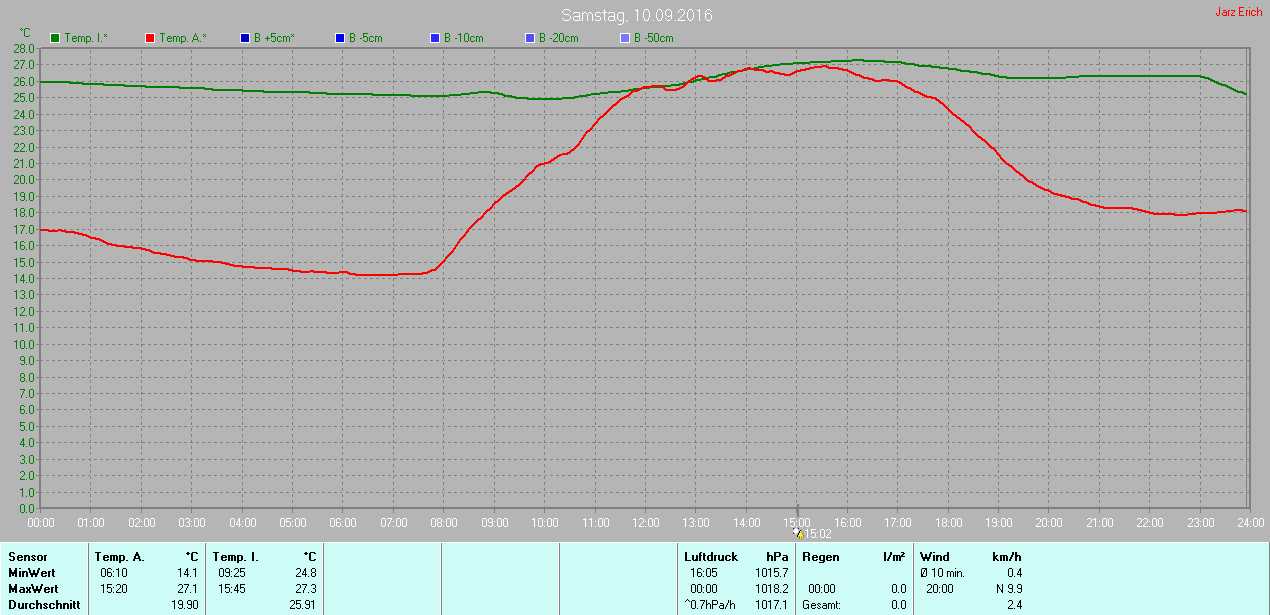Viewport: 1270px width, 615px height.
Task: Click the Durchschnitt row label
Action: pyautogui.click(x=44, y=605)
